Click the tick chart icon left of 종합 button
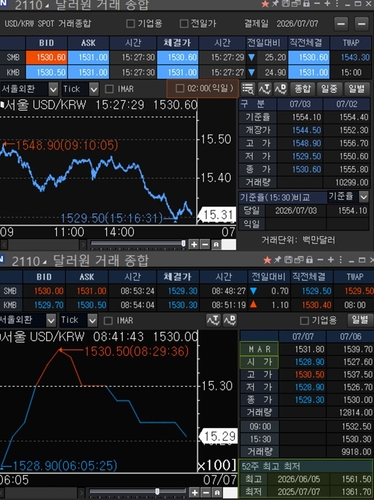This screenshot has height=500, width=374. 265,89
